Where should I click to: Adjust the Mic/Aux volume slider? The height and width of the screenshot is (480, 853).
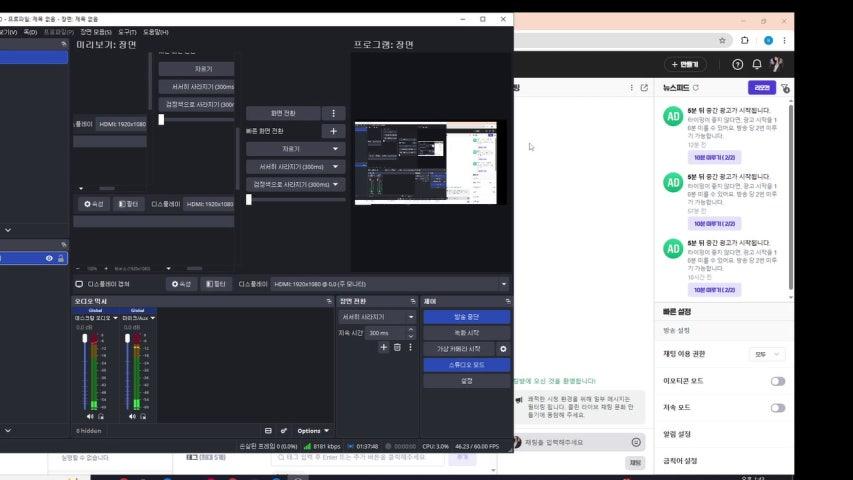127,373
